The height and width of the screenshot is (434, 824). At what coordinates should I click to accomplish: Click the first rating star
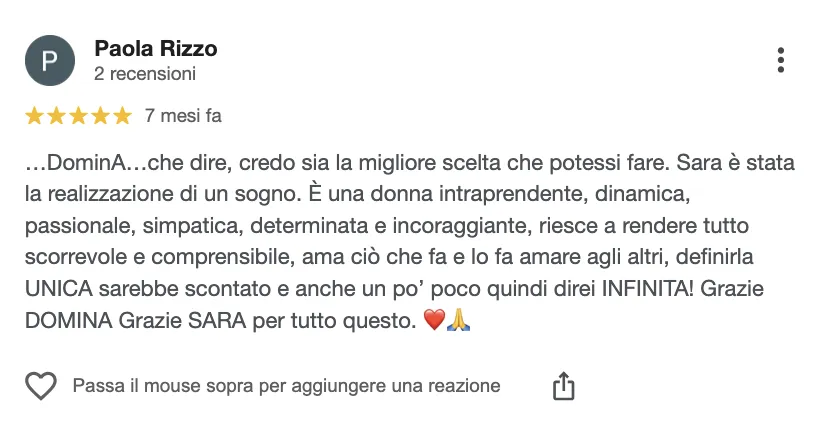pos(34,116)
